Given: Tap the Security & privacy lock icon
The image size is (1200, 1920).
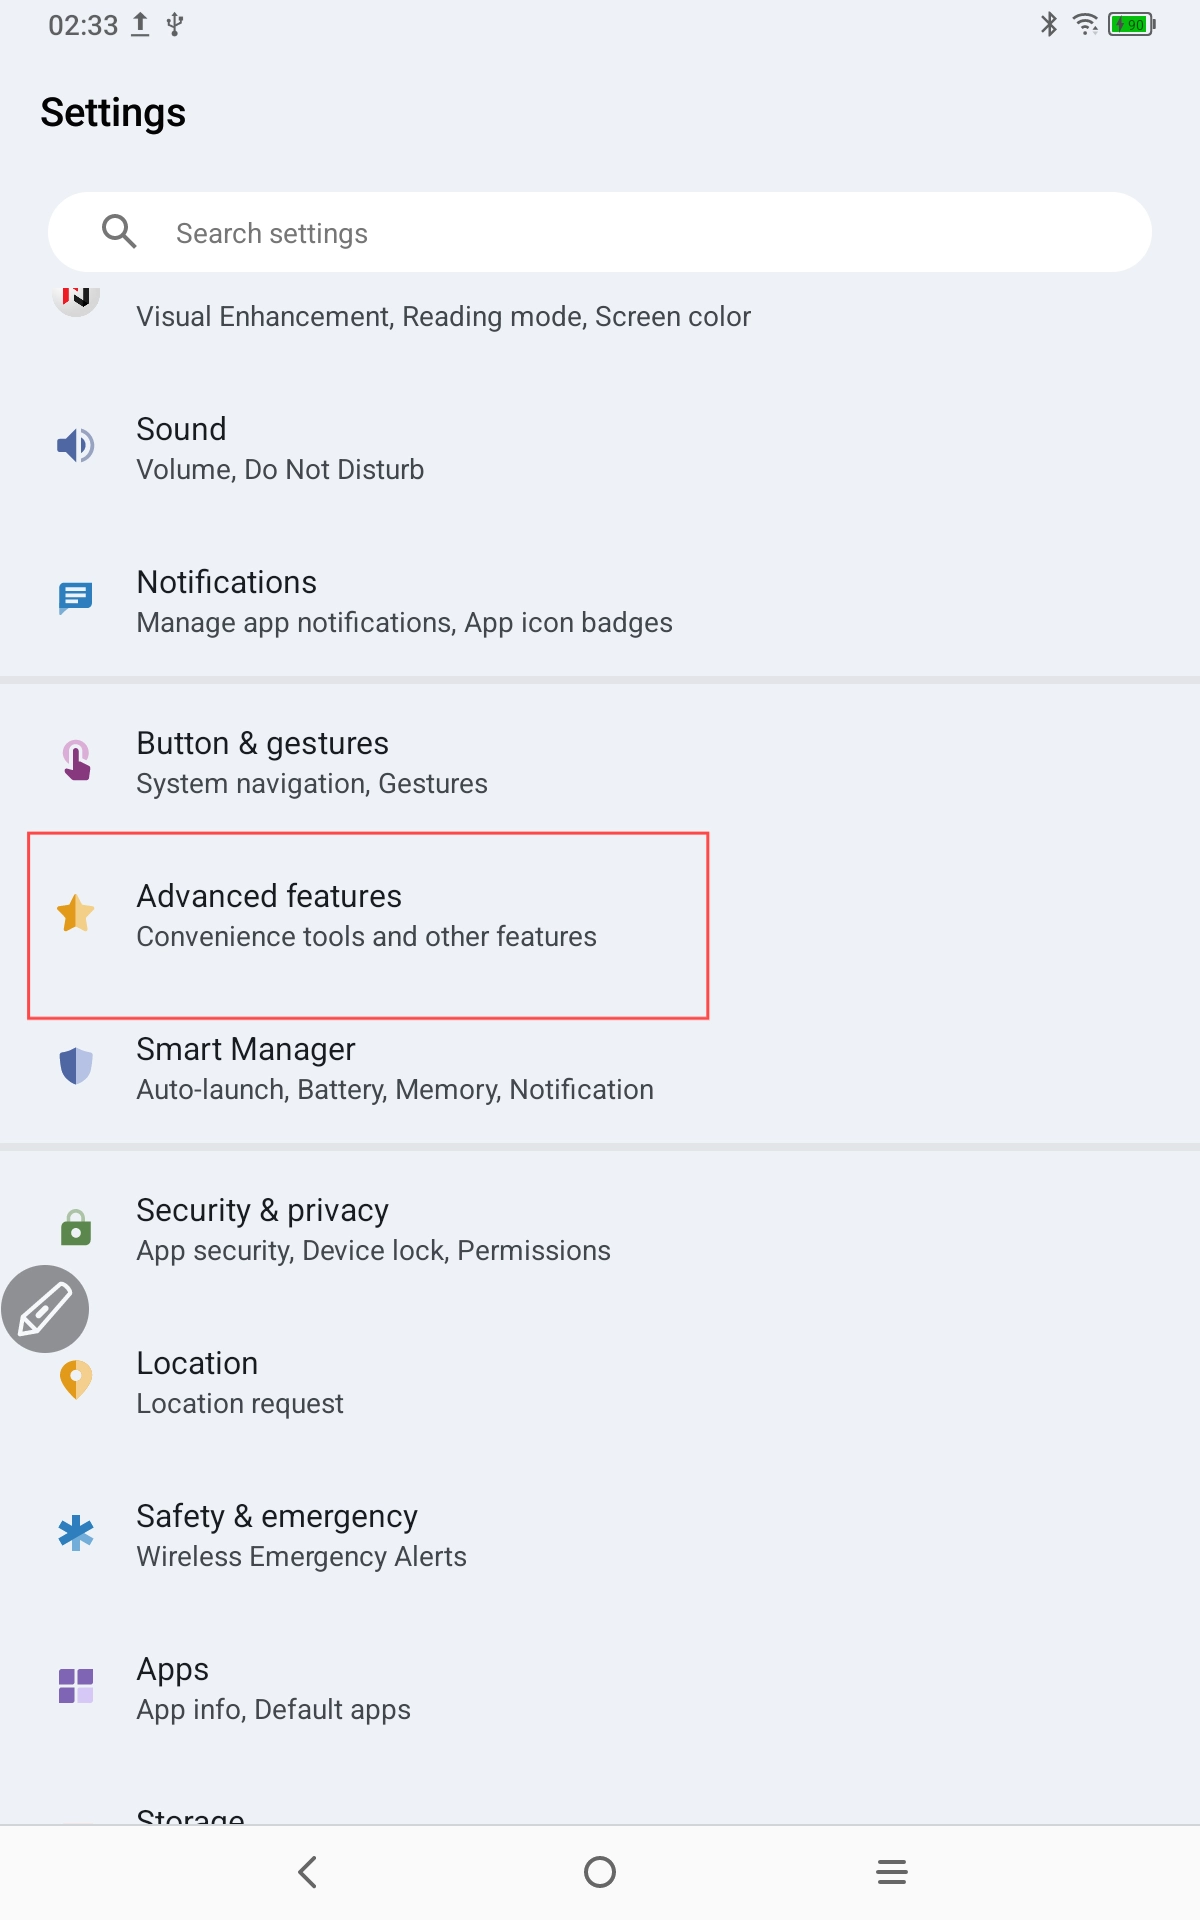Looking at the screenshot, I should click(76, 1227).
